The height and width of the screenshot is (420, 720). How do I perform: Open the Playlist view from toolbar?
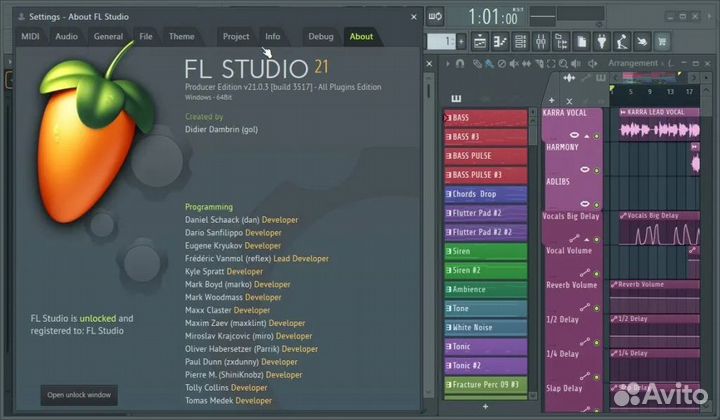480,42
